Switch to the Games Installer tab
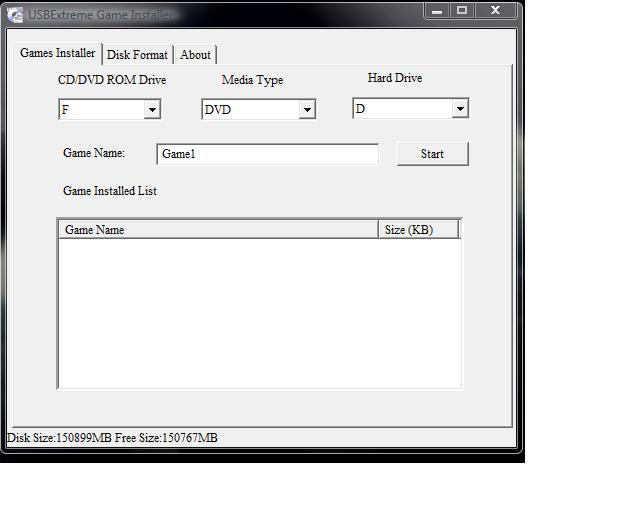 57,53
